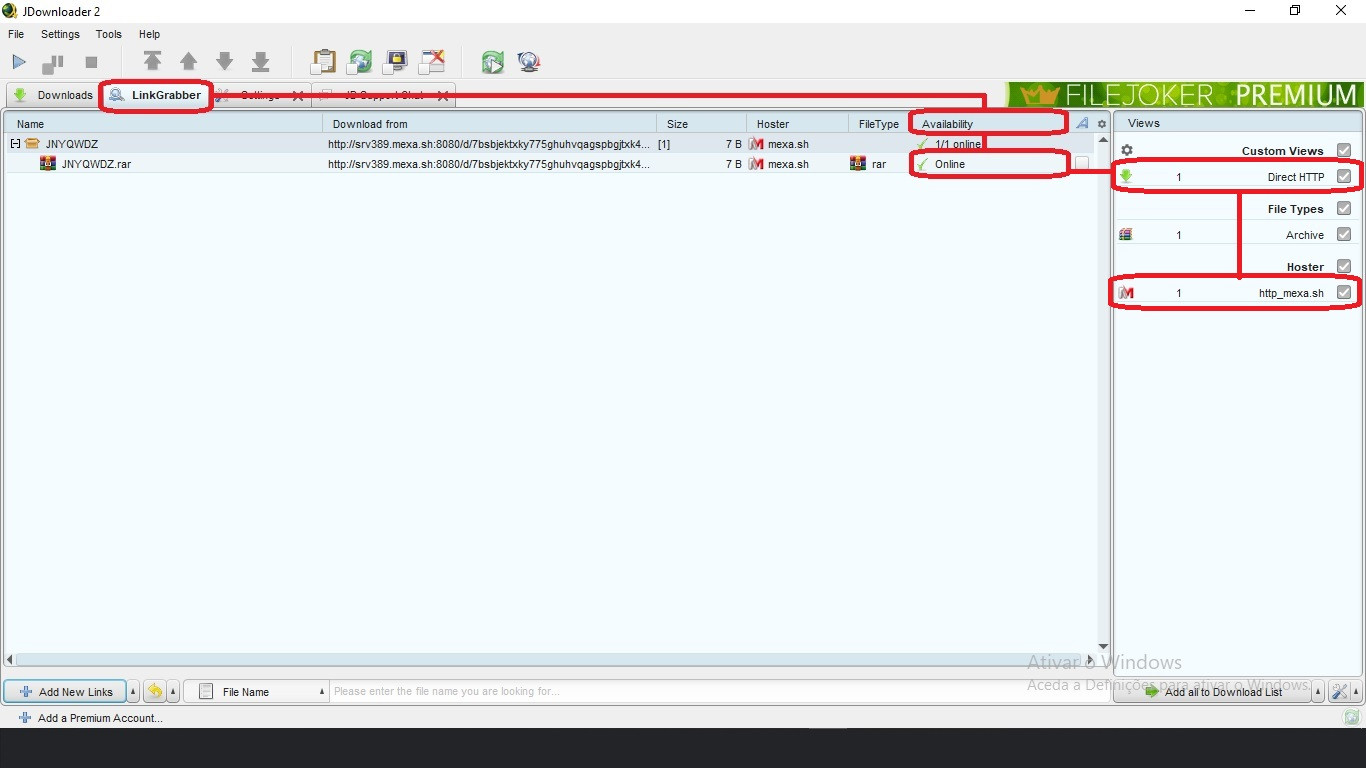Click Add a Premium Account link
Image resolution: width=1366 pixels, height=768 pixels.
click(90, 718)
